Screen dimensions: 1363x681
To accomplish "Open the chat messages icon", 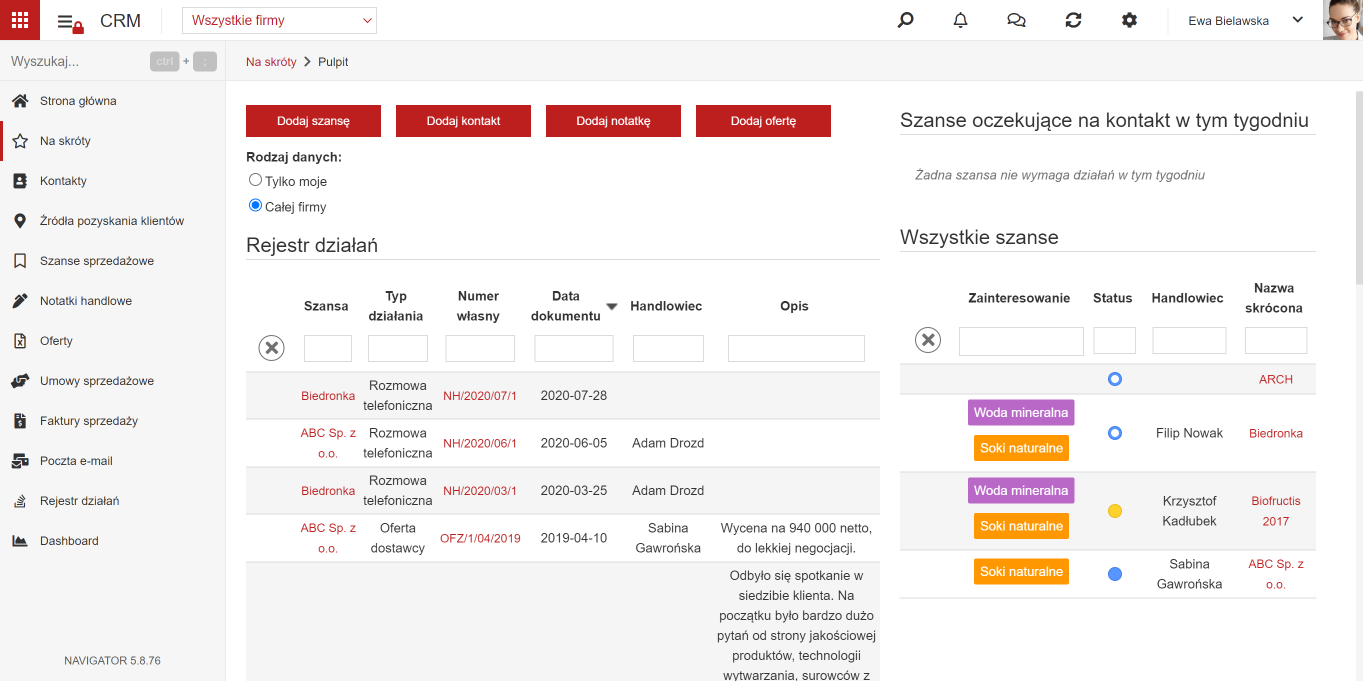I will click(x=1017, y=20).
